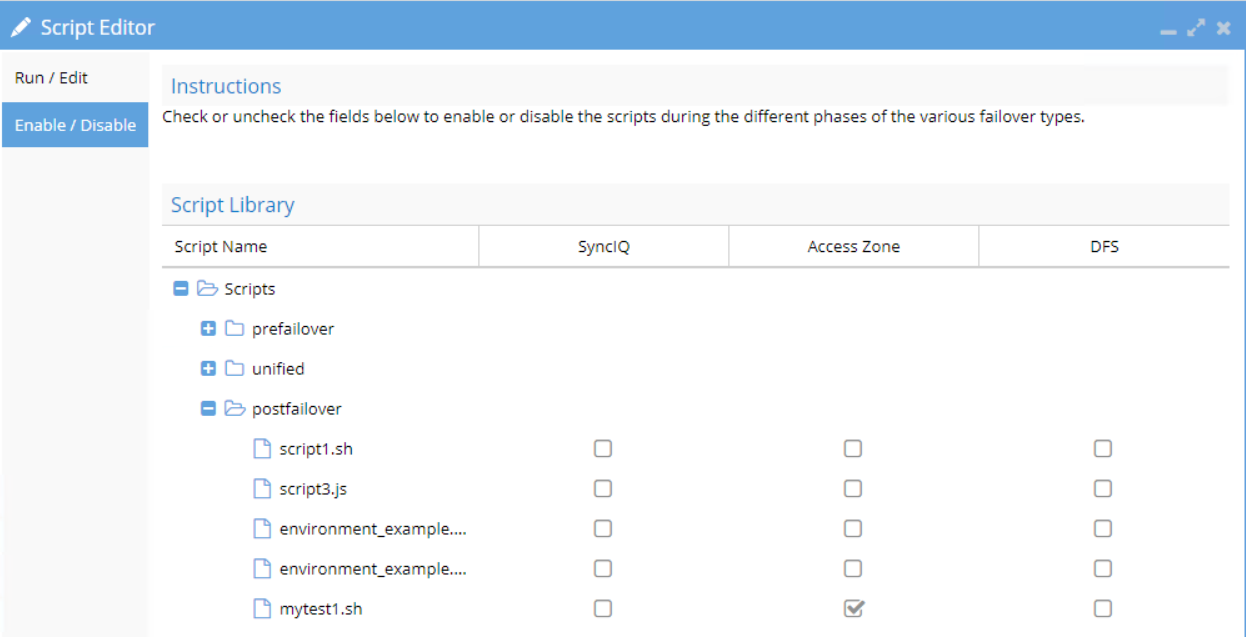The width and height of the screenshot is (1246, 637).
Task: Click the unified folder icon
Action: tap(234, 369)
